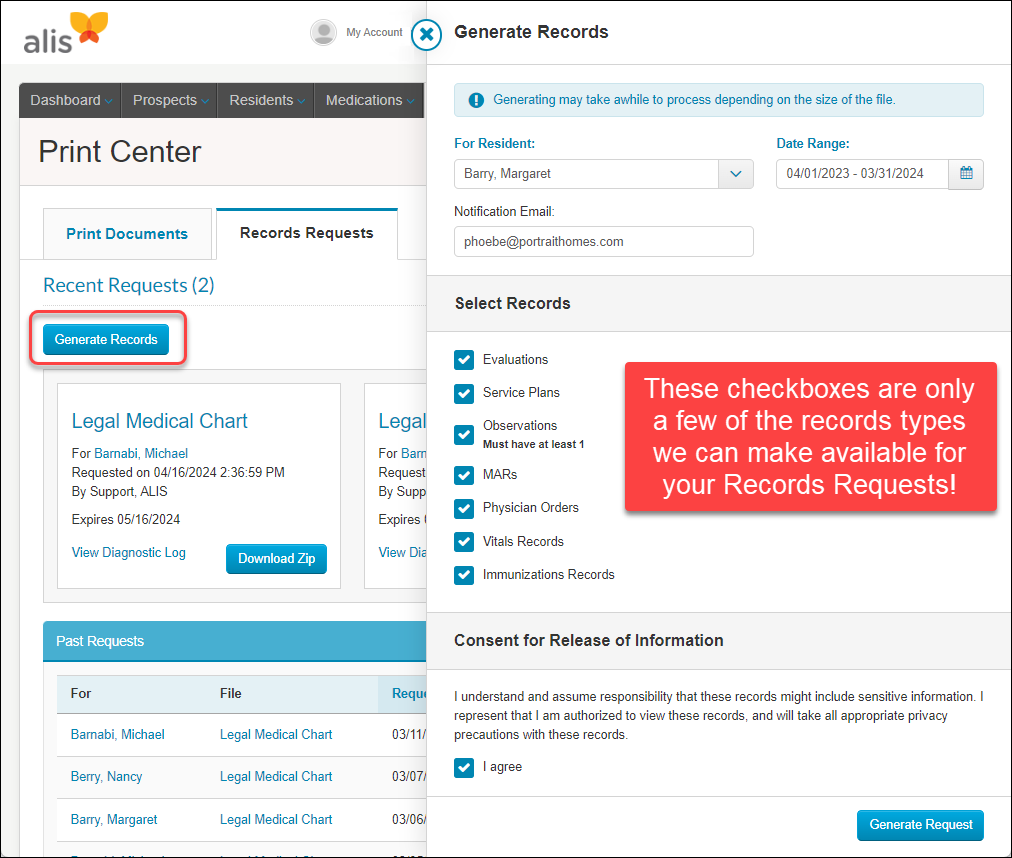Expand the For Resident dropdown arrow
Screen dimensions: 1012x858
coord(736,174)
